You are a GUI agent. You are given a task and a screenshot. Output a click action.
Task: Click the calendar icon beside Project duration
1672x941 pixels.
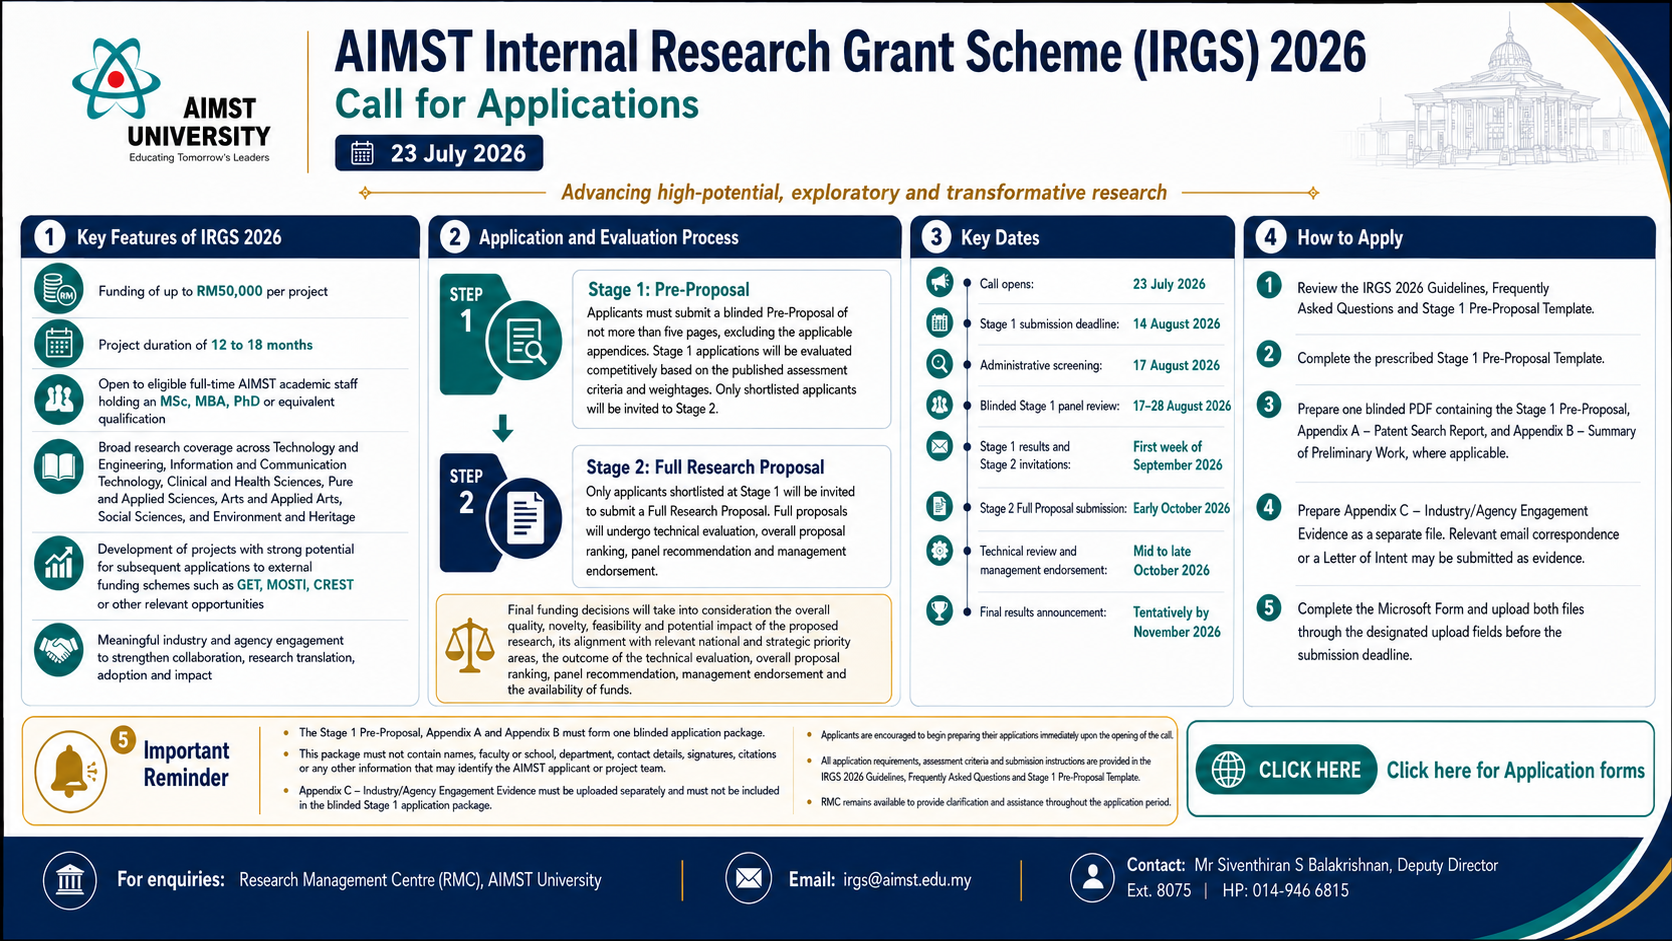click(59, 344)
